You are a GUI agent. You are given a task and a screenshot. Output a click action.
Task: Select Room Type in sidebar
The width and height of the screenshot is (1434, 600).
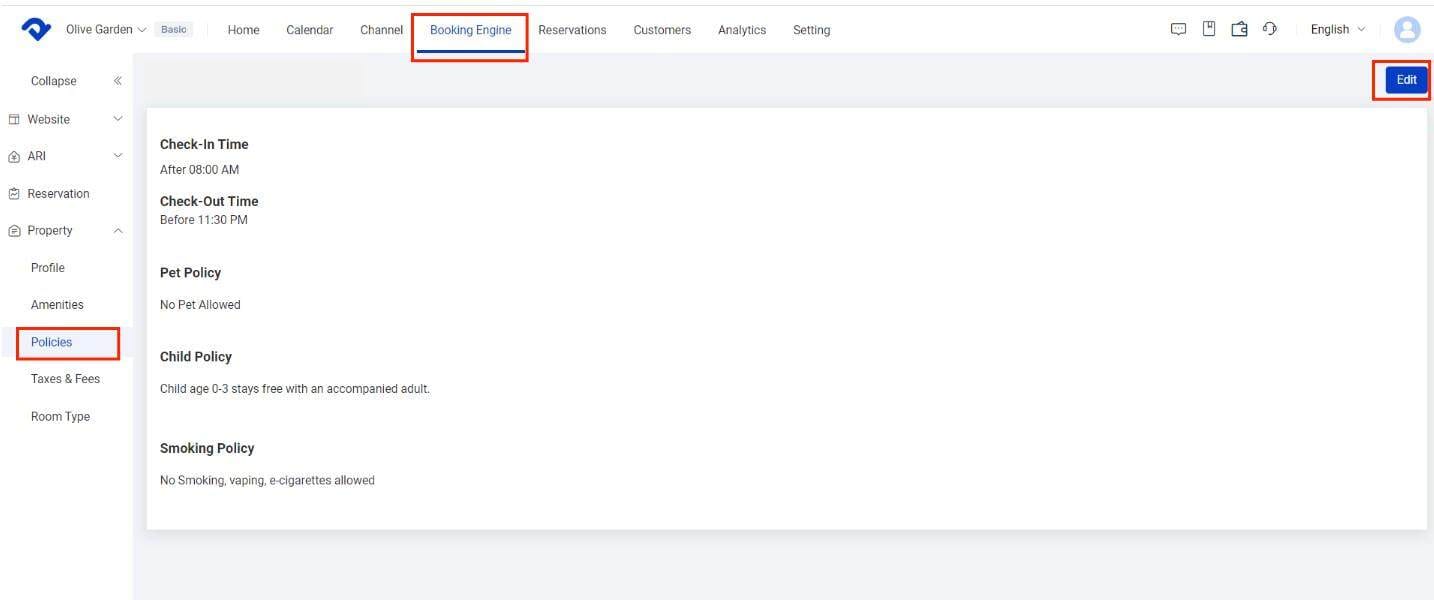coord(60,417)
